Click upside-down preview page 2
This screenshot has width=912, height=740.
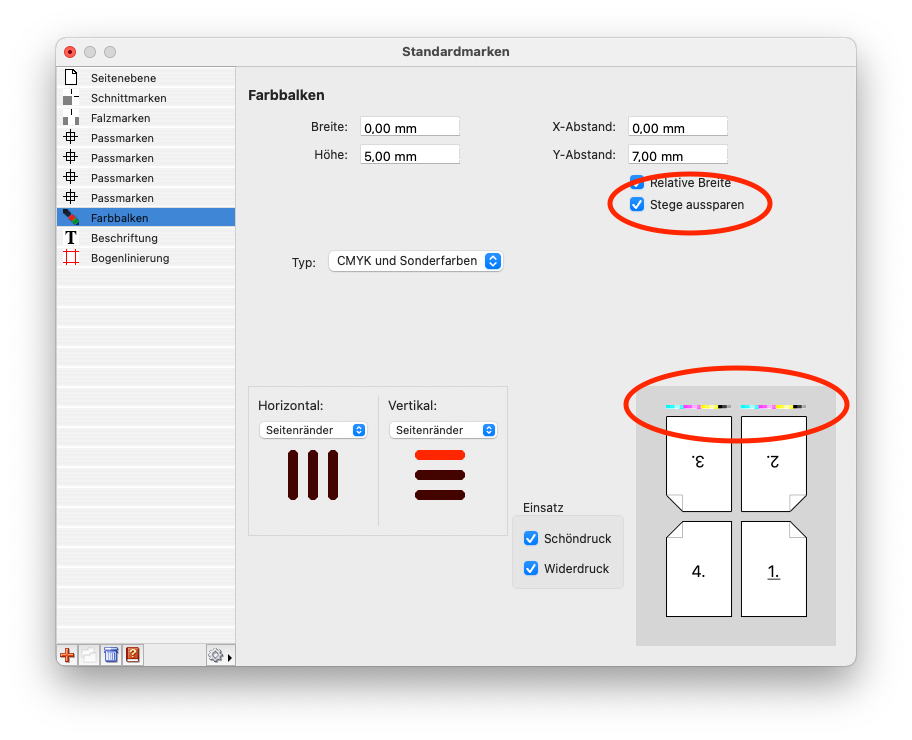coord(774,464)
